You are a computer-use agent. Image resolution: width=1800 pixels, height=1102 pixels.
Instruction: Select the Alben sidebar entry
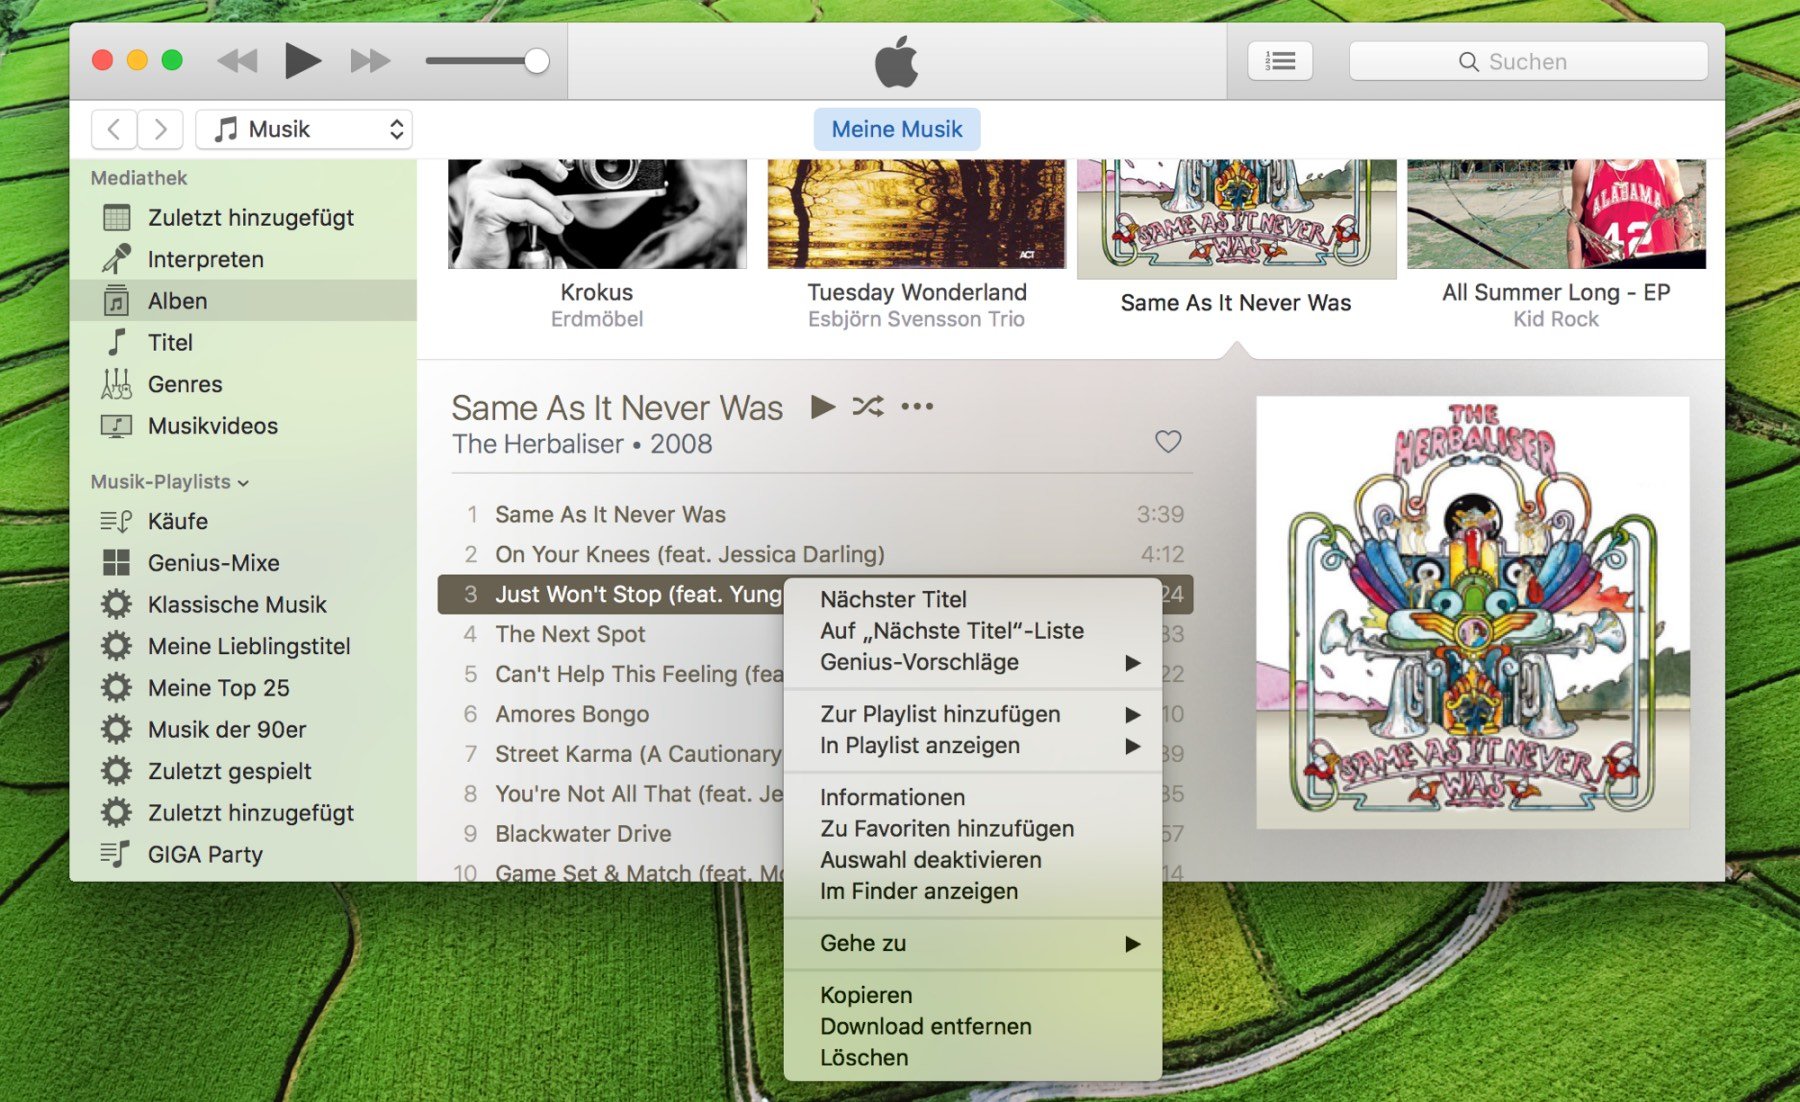(x=243, y=301)
